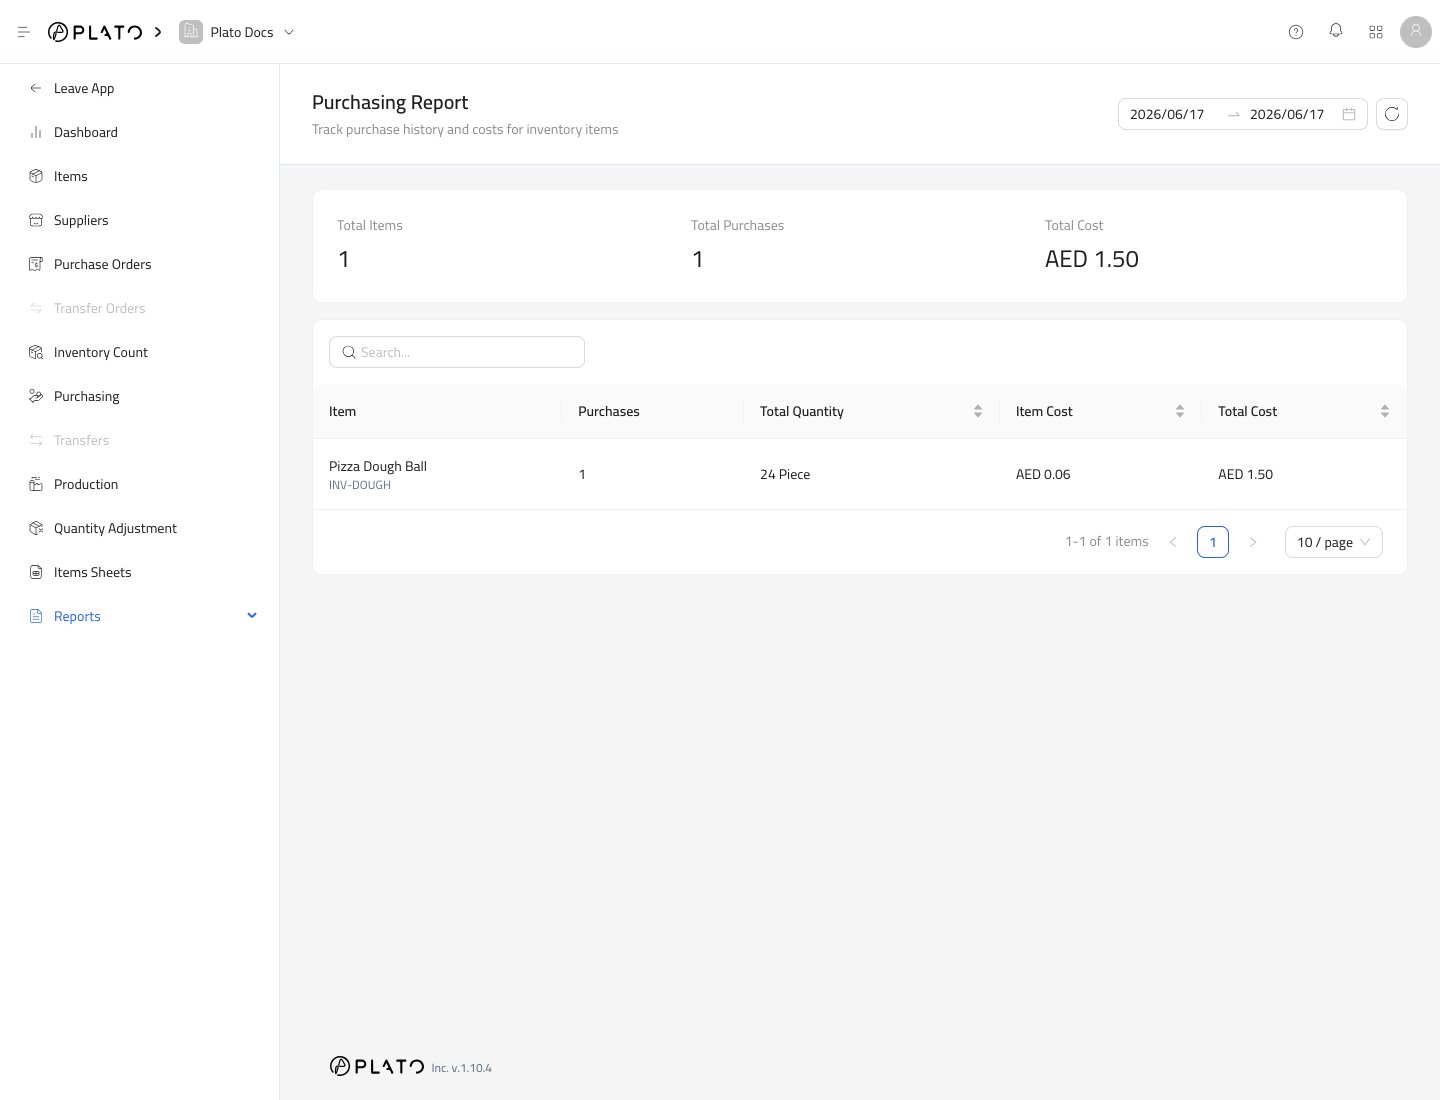Click the AED 1.50 table cell

click(1245, 474)
